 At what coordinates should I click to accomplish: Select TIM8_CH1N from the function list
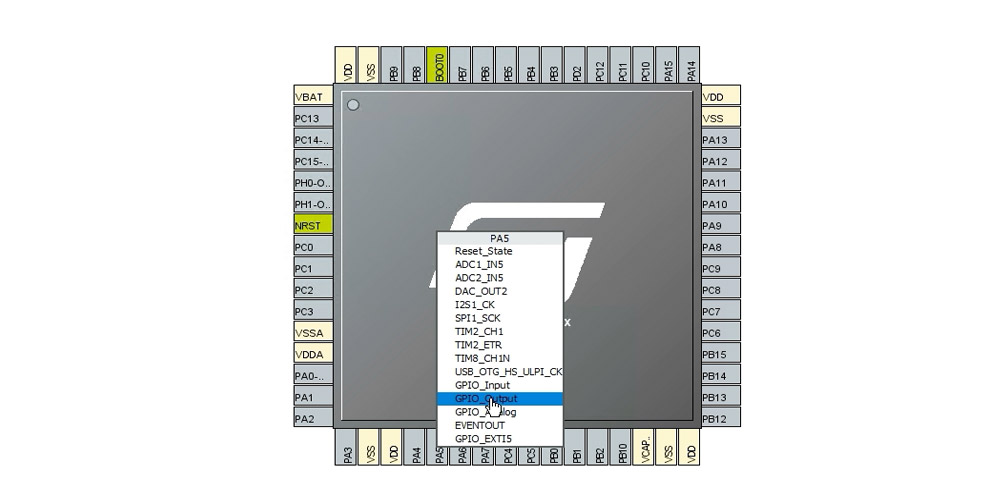pyautogui.click(x=499, y=358)
